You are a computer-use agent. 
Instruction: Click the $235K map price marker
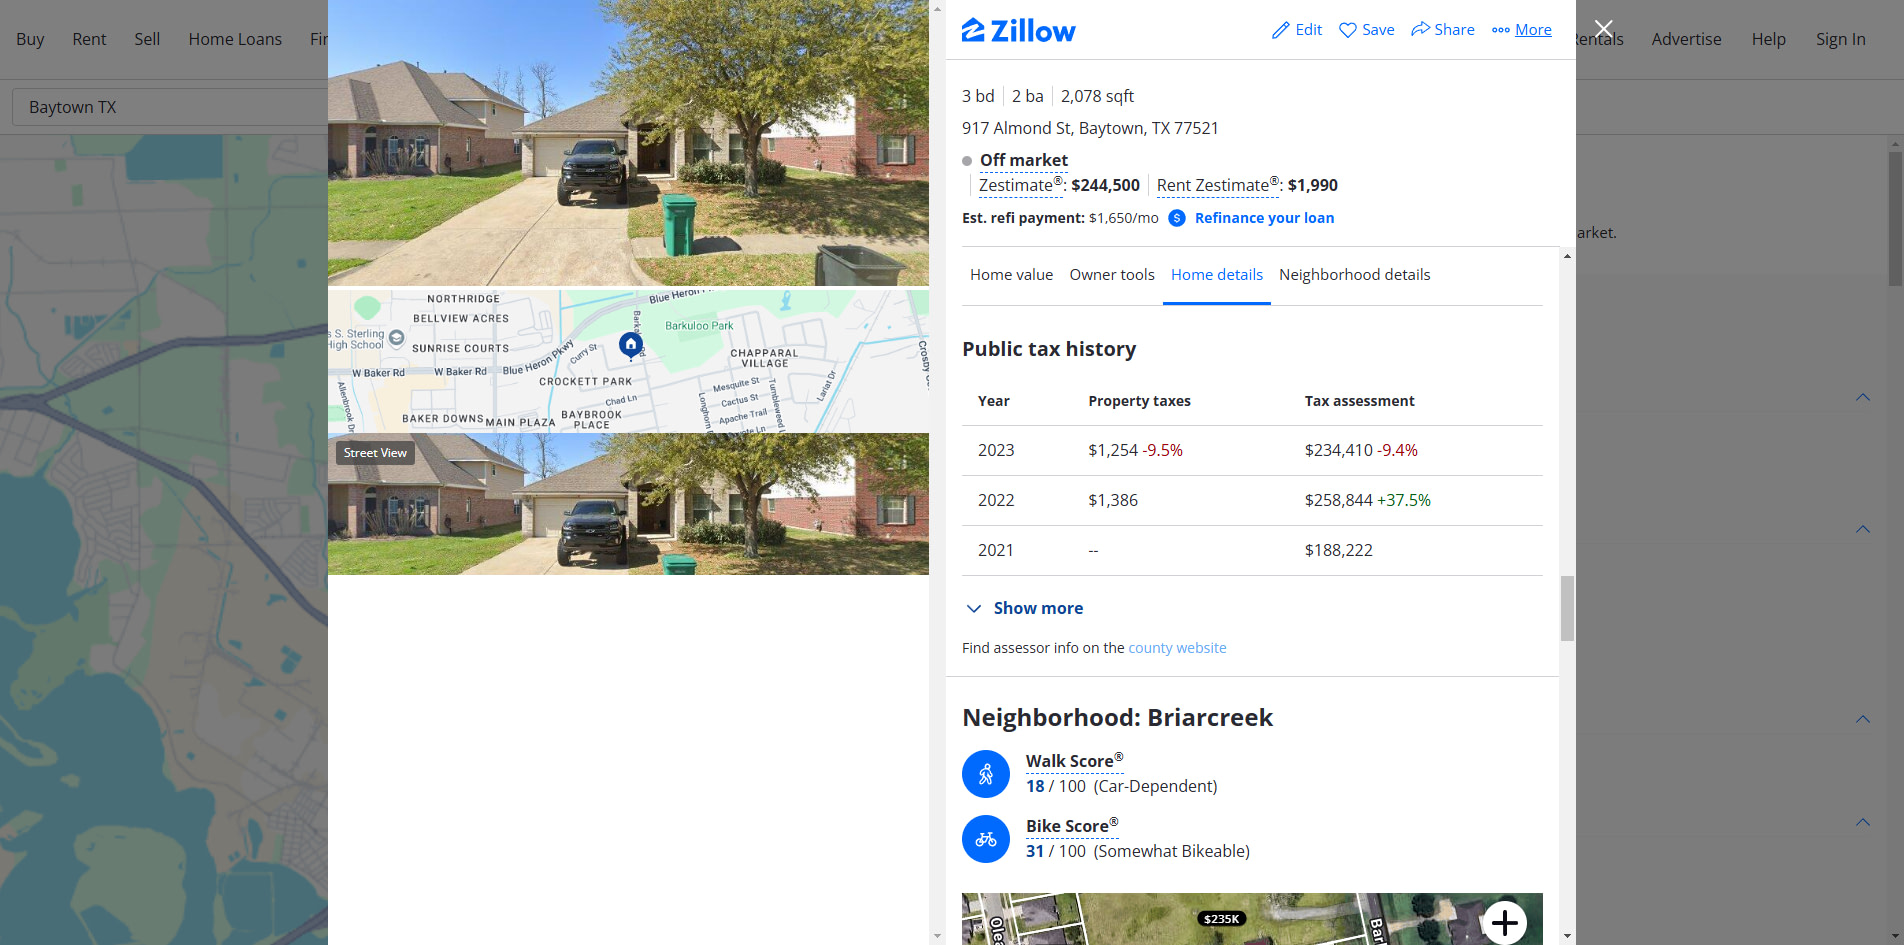1221,918
